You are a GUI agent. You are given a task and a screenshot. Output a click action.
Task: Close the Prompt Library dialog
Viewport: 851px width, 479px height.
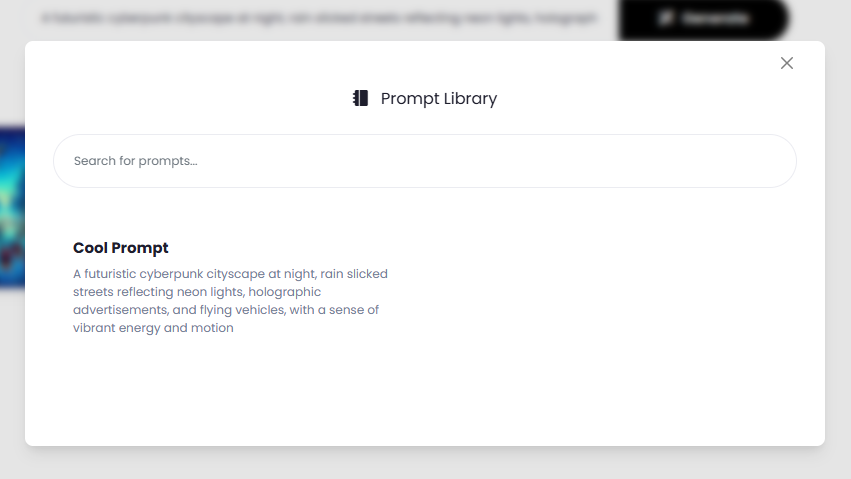pyautogui.click(x=786, y=63)
